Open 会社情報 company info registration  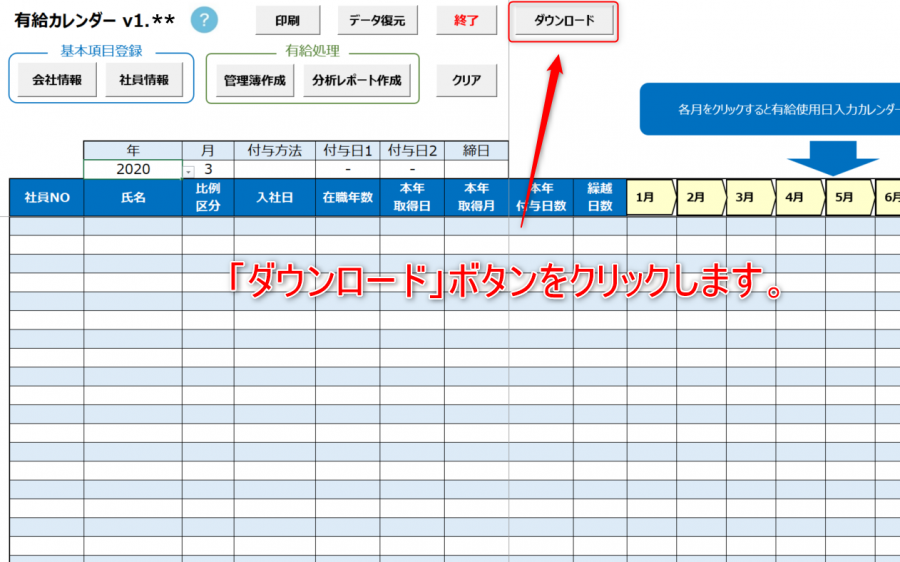pos(57,80)
